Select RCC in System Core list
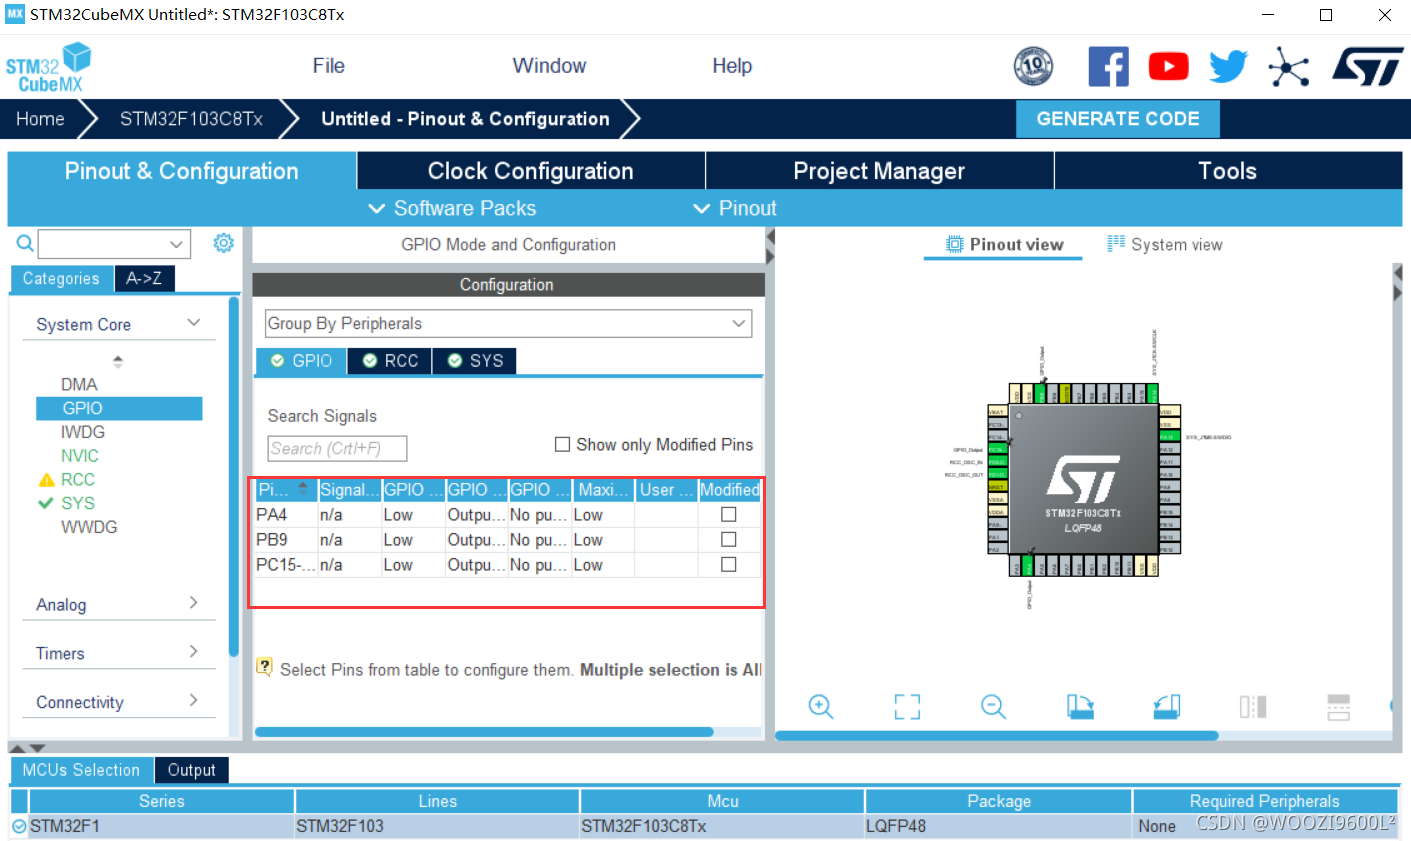The image size is (1411, 841). point(78,480)
